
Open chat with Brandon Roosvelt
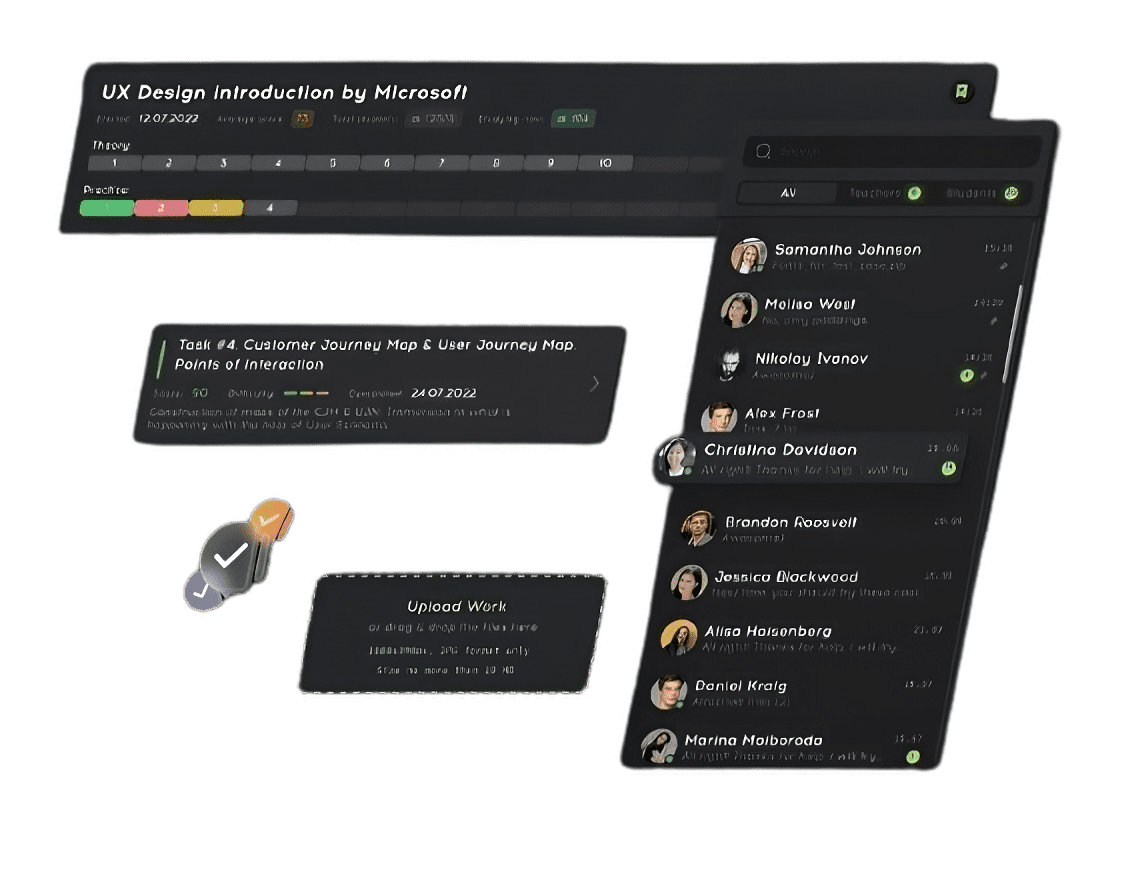819,528
